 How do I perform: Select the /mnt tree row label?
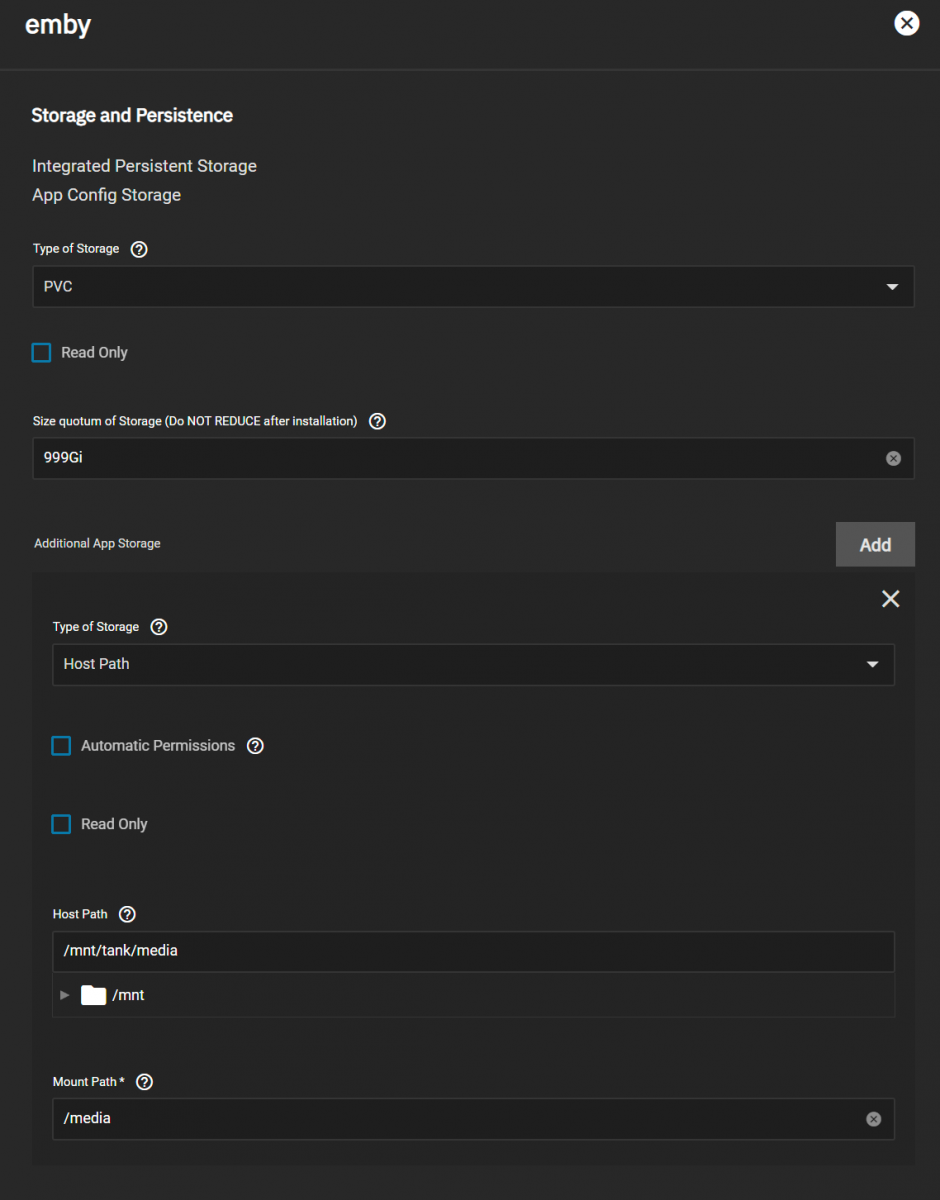pos(128,995)
